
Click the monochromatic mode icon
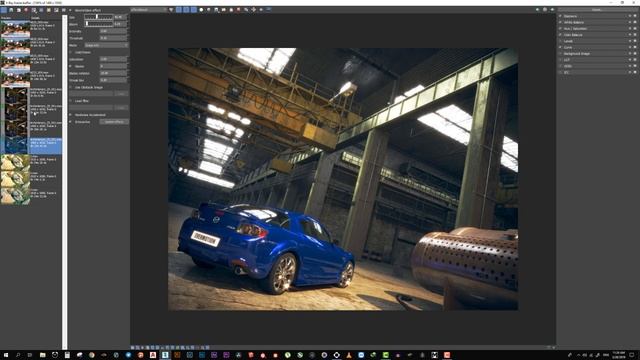(209, 9)
